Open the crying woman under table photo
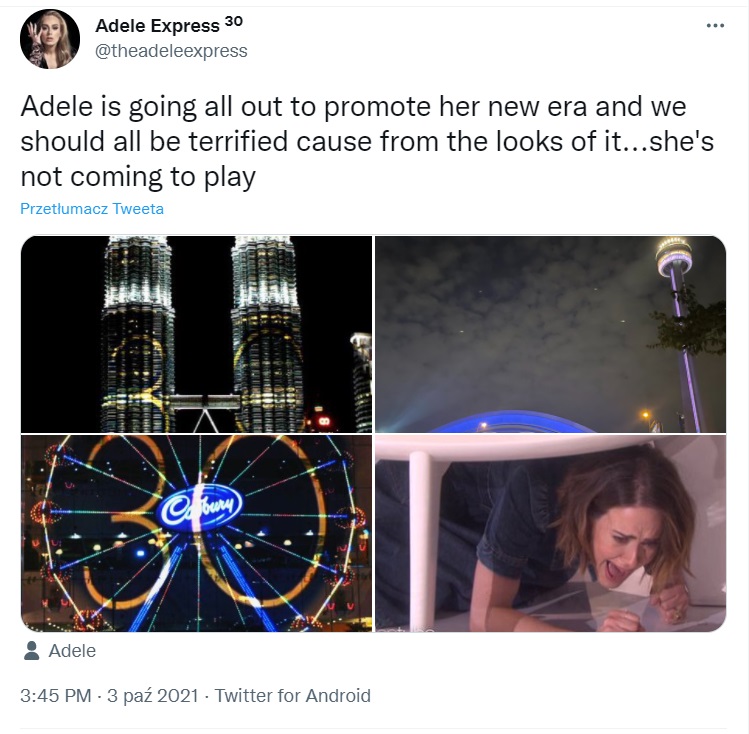 (550, 533)
